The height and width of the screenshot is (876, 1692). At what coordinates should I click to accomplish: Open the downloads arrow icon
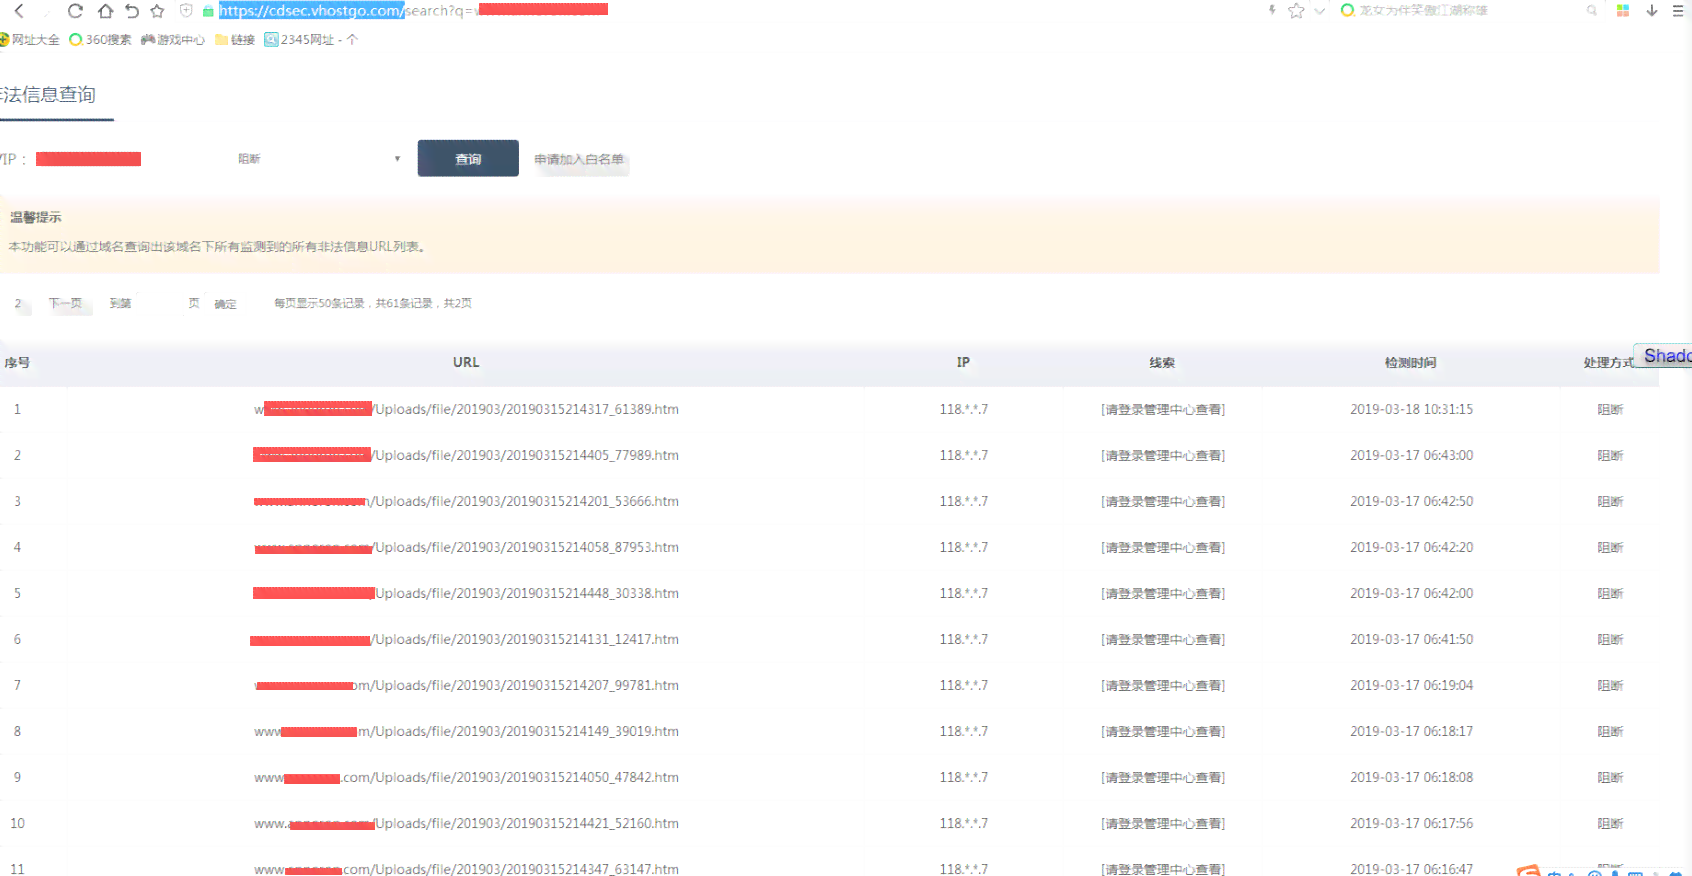(x=1652, y=10)
